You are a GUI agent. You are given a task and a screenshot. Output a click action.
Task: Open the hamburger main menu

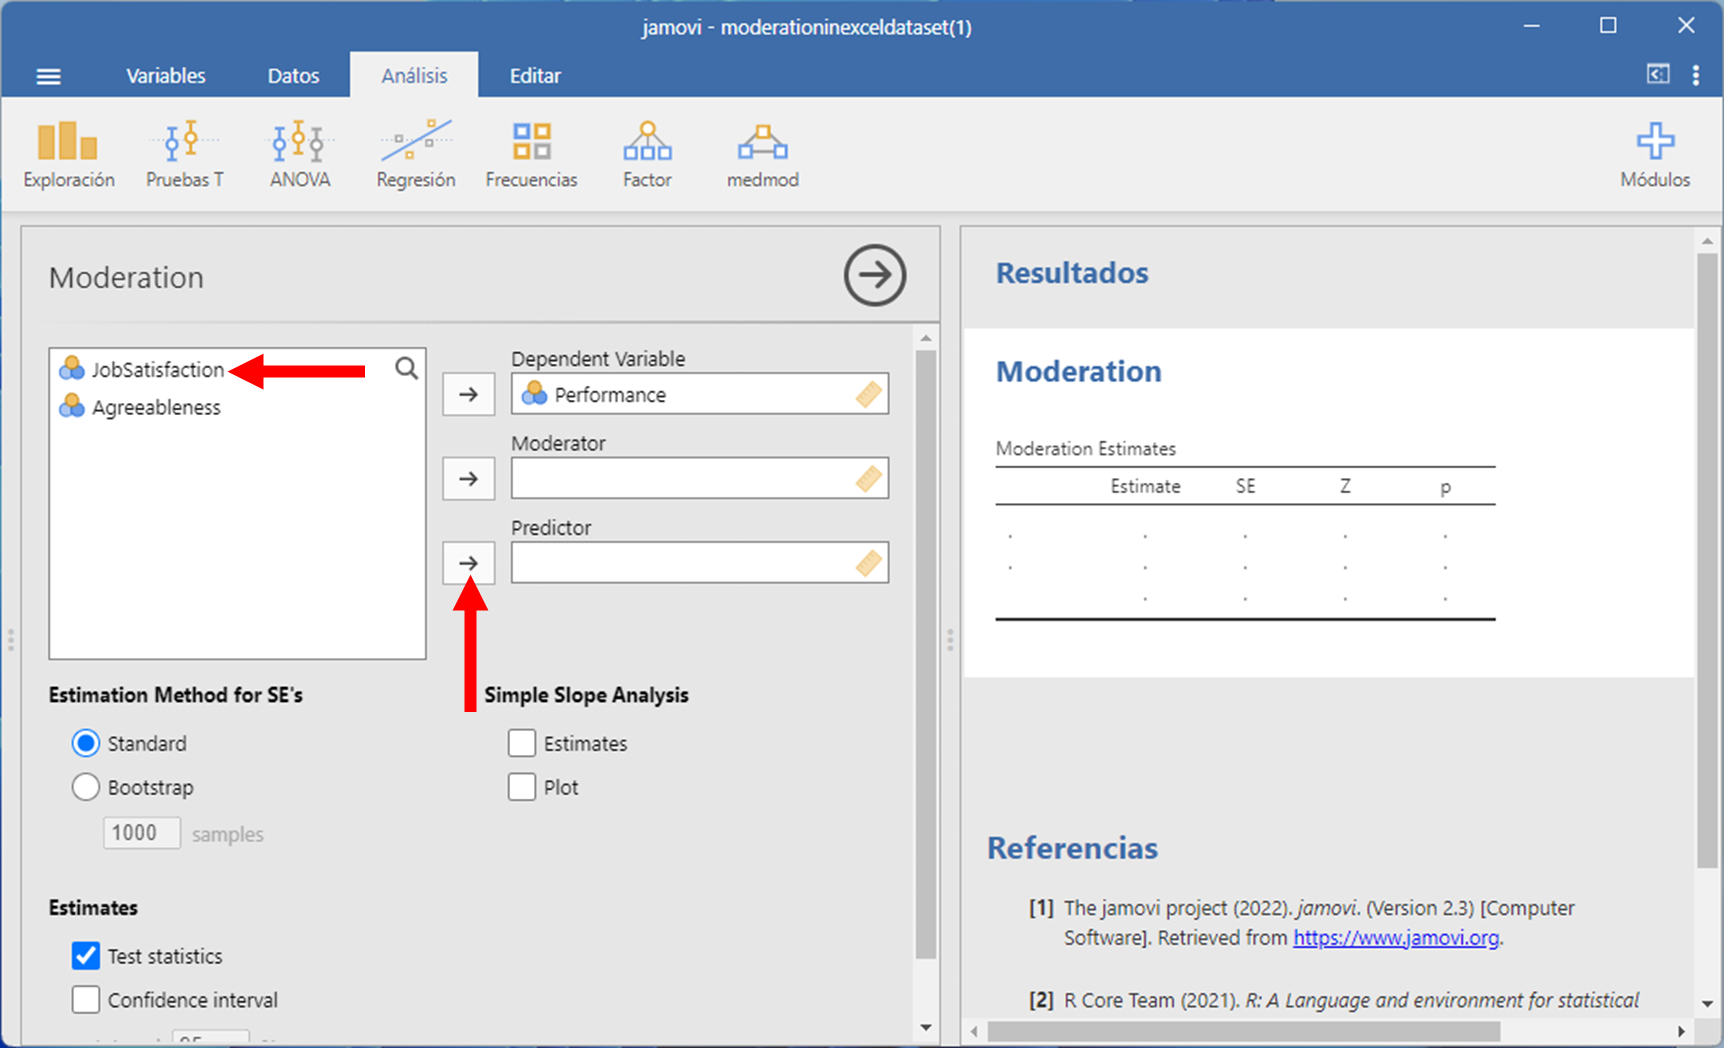(x=48, y=76)
